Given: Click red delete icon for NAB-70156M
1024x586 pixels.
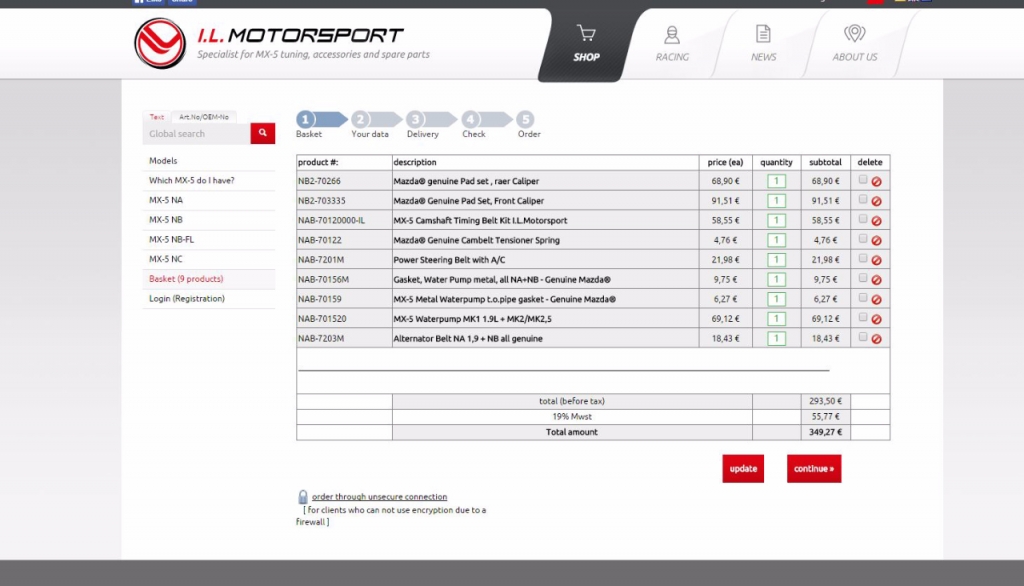Looking at the screenshot, I should click(x=876, y=280).
